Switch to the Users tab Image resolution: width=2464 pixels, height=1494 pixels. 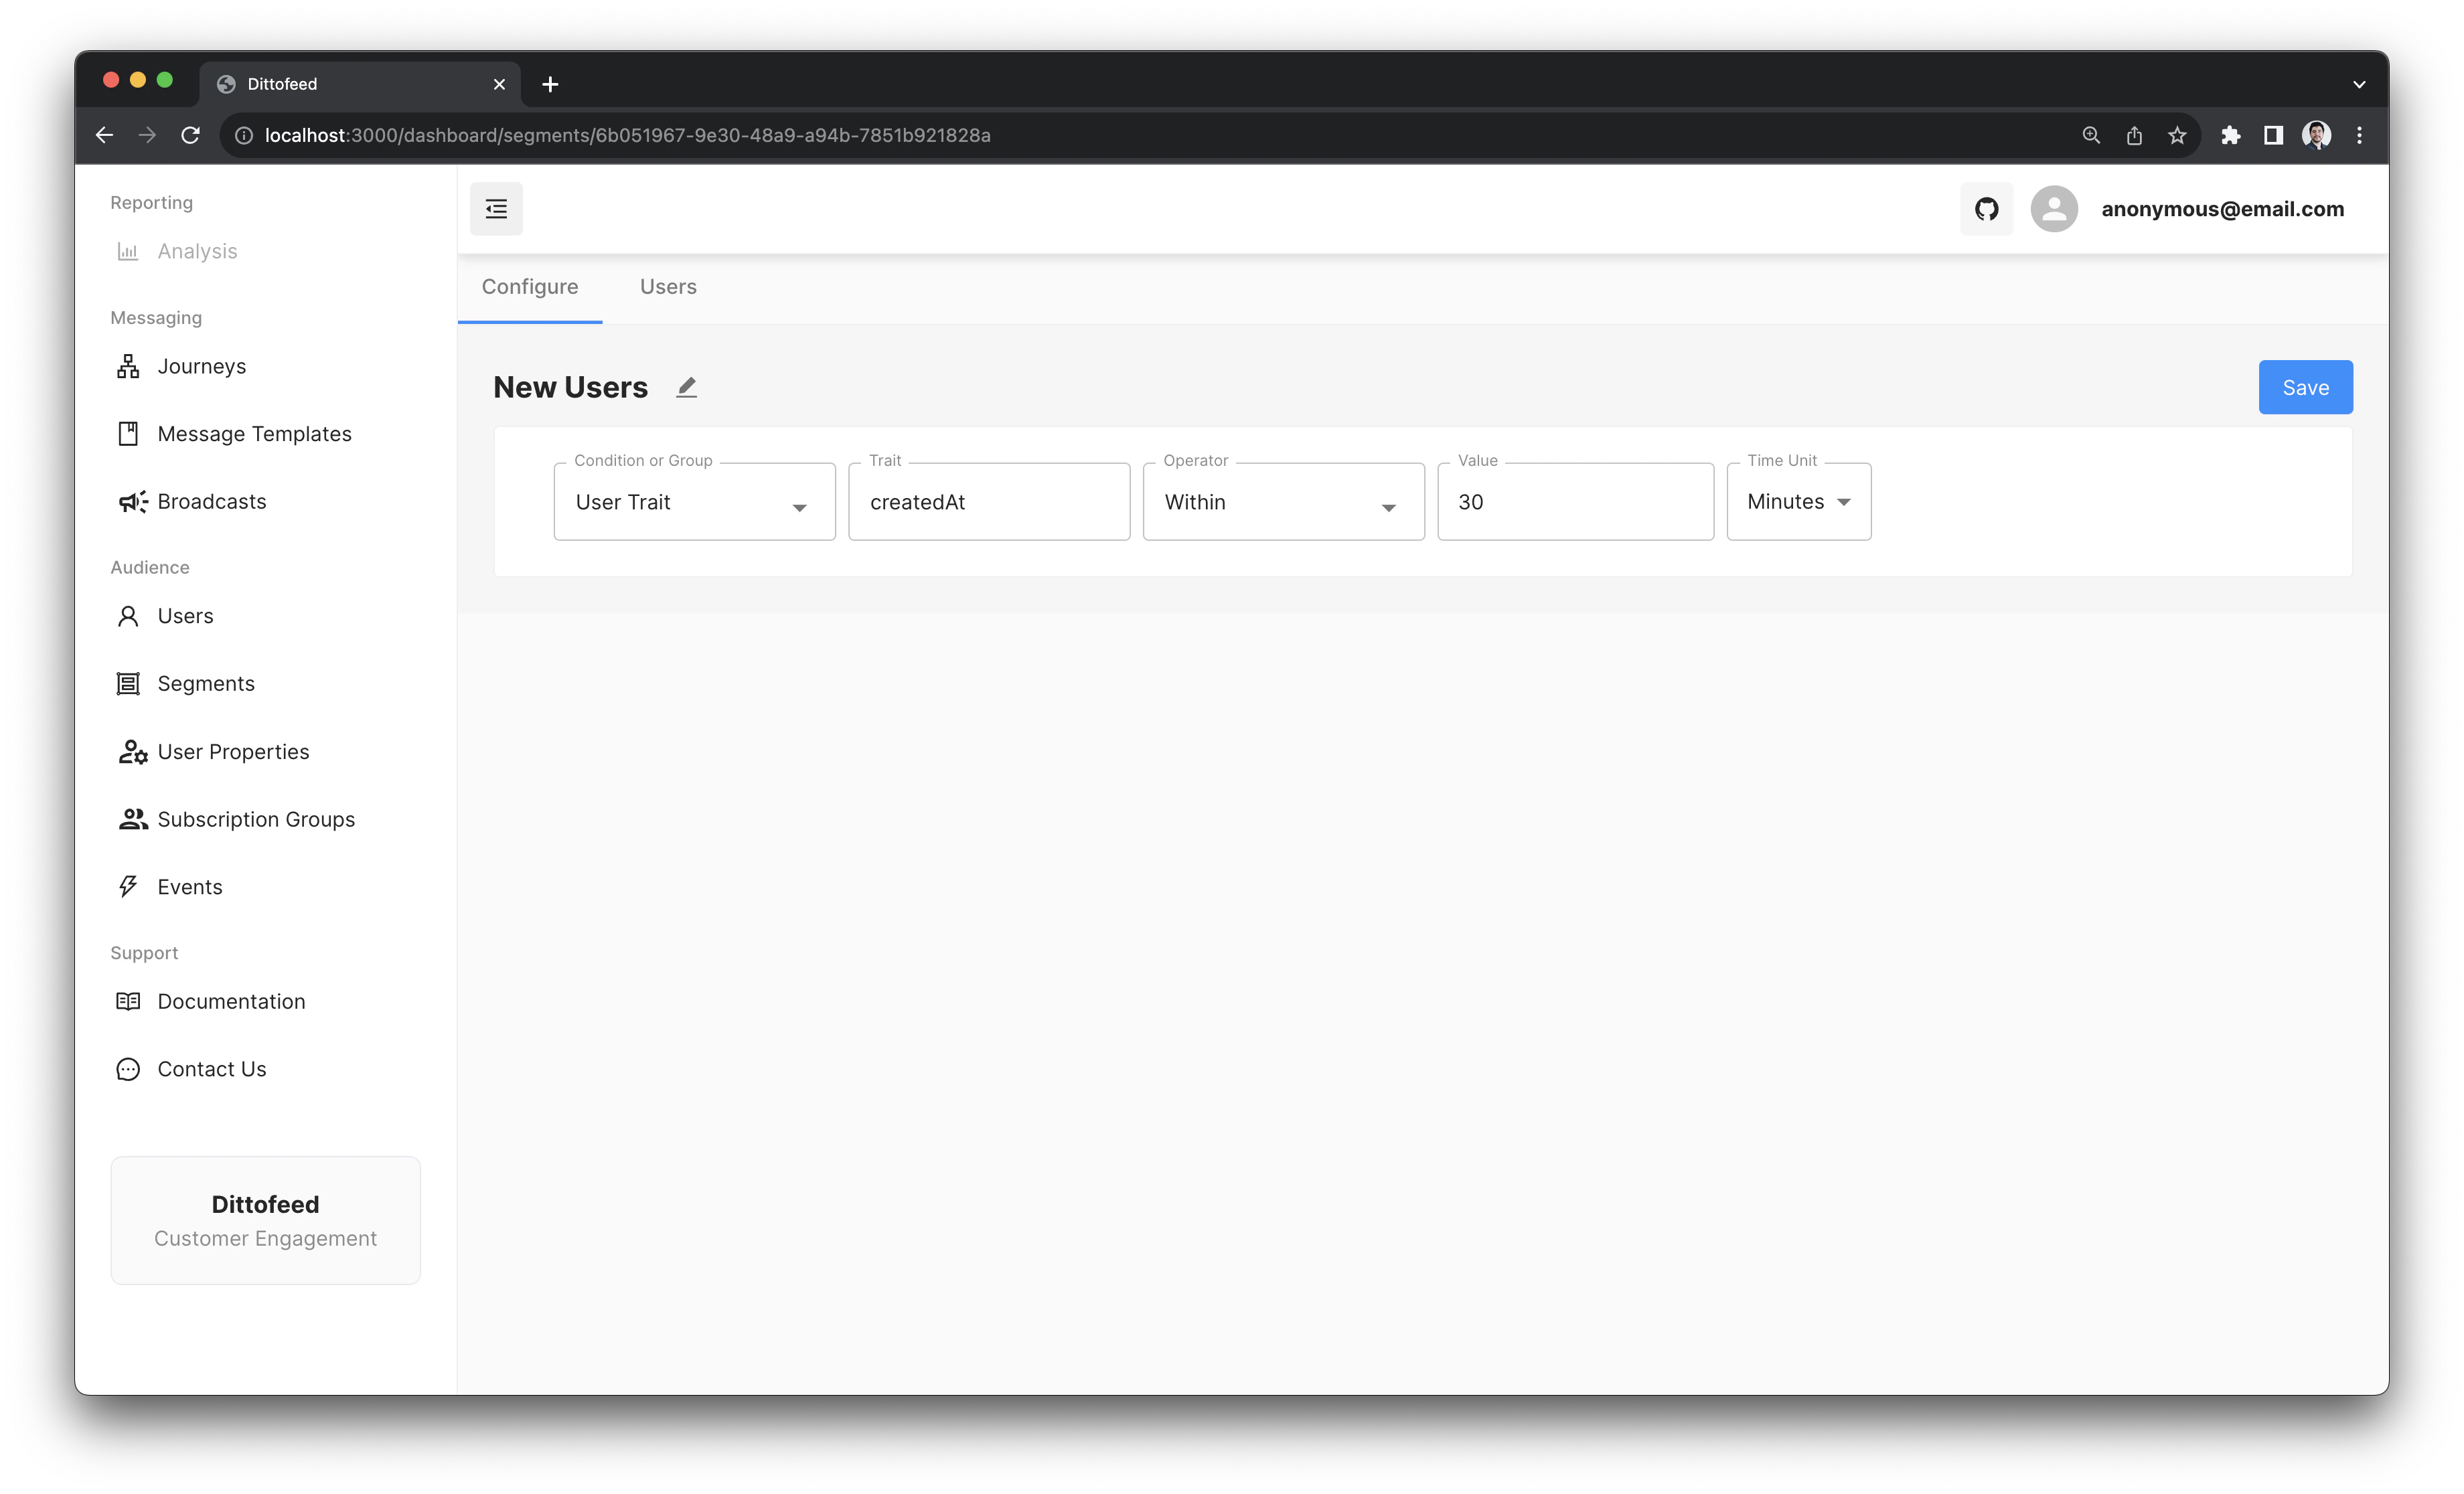point(667,287)
